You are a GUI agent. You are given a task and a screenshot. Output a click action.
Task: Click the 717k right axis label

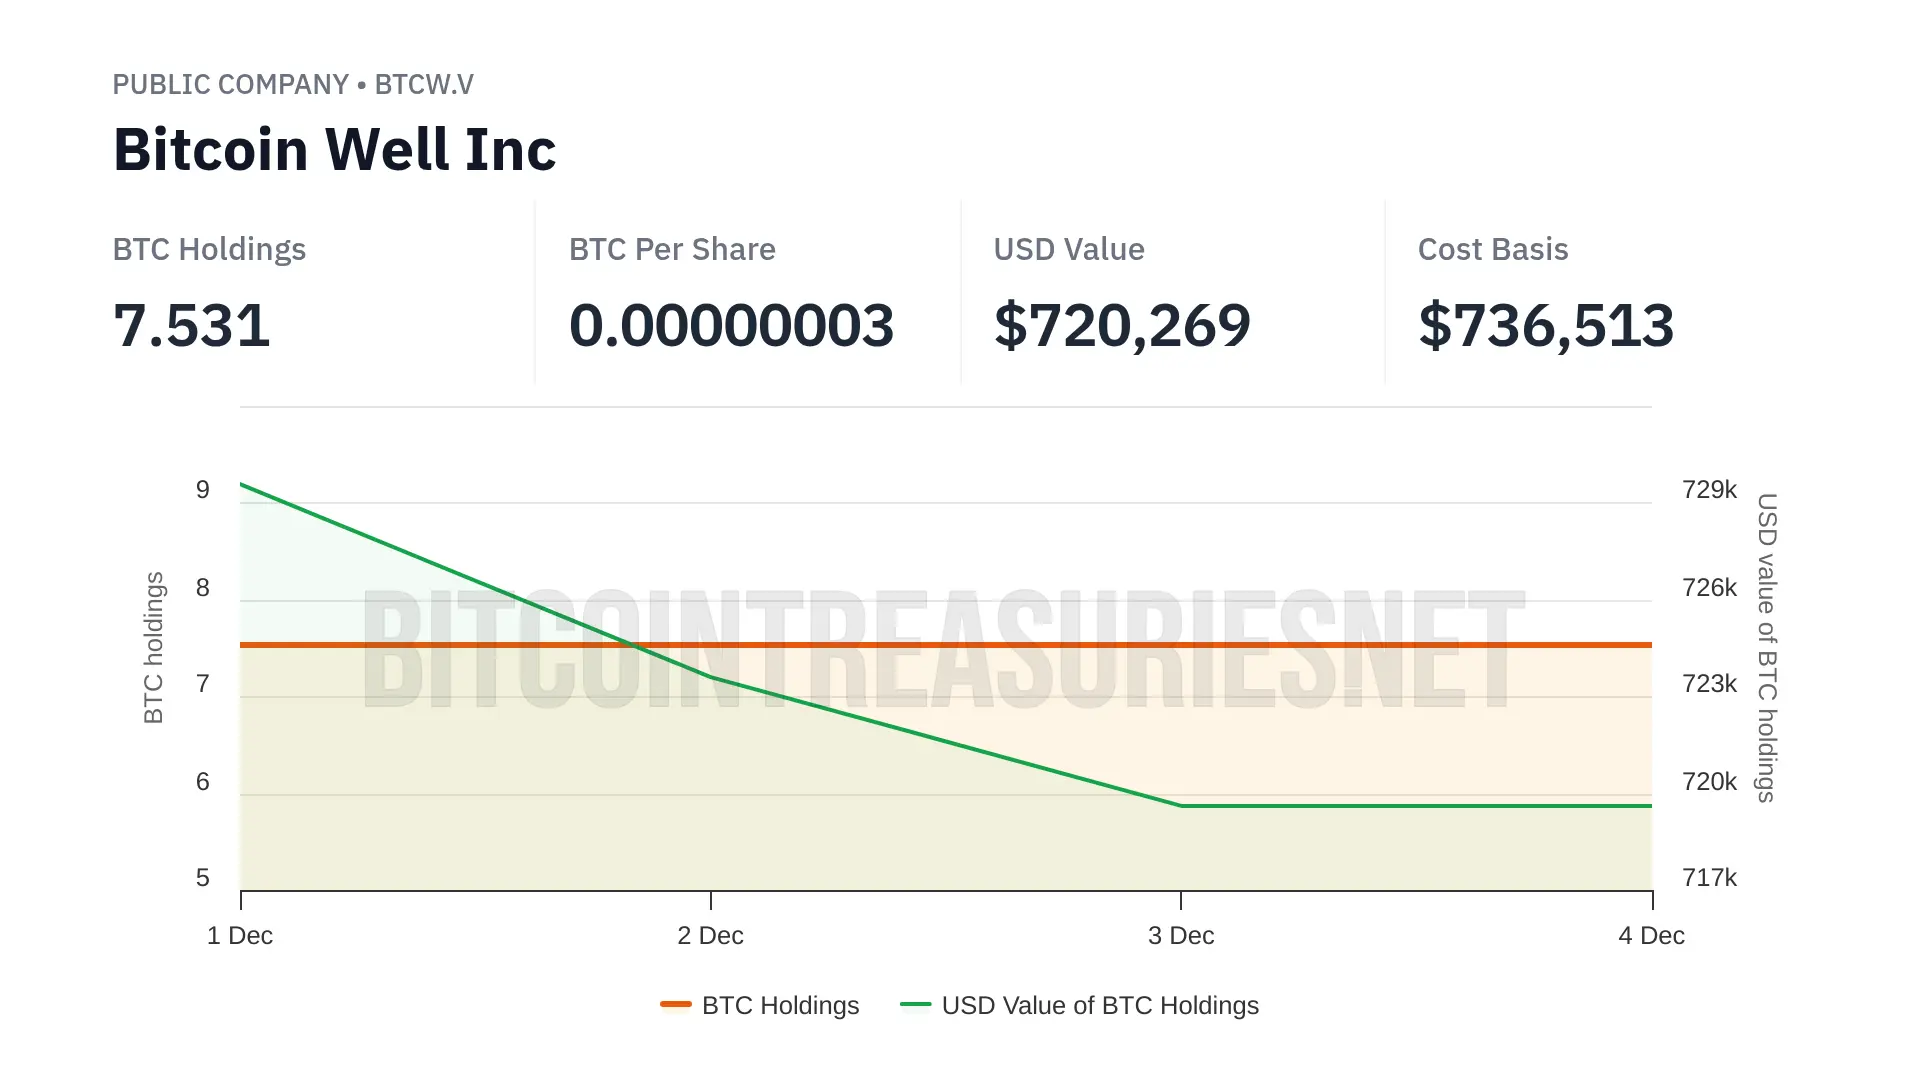tap(1709, 878)
